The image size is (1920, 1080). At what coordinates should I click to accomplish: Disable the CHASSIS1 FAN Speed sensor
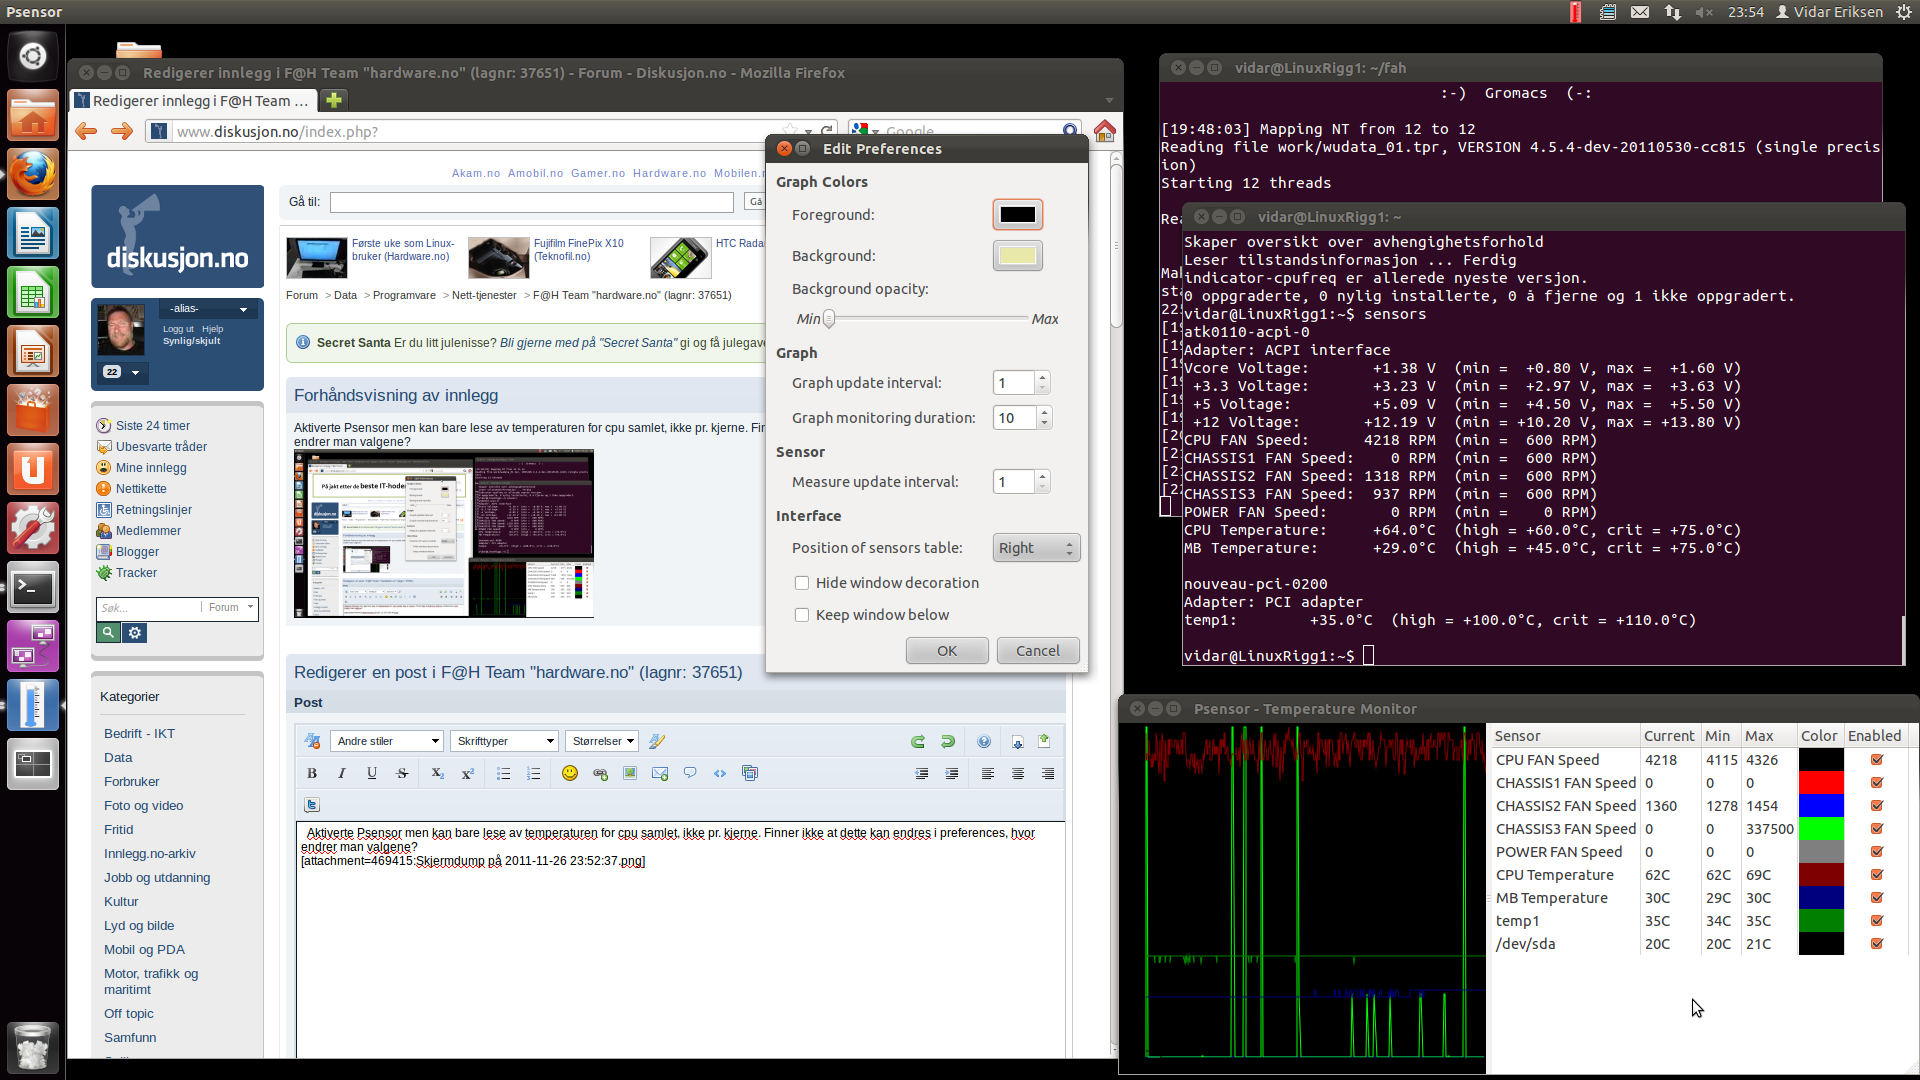1877,783
